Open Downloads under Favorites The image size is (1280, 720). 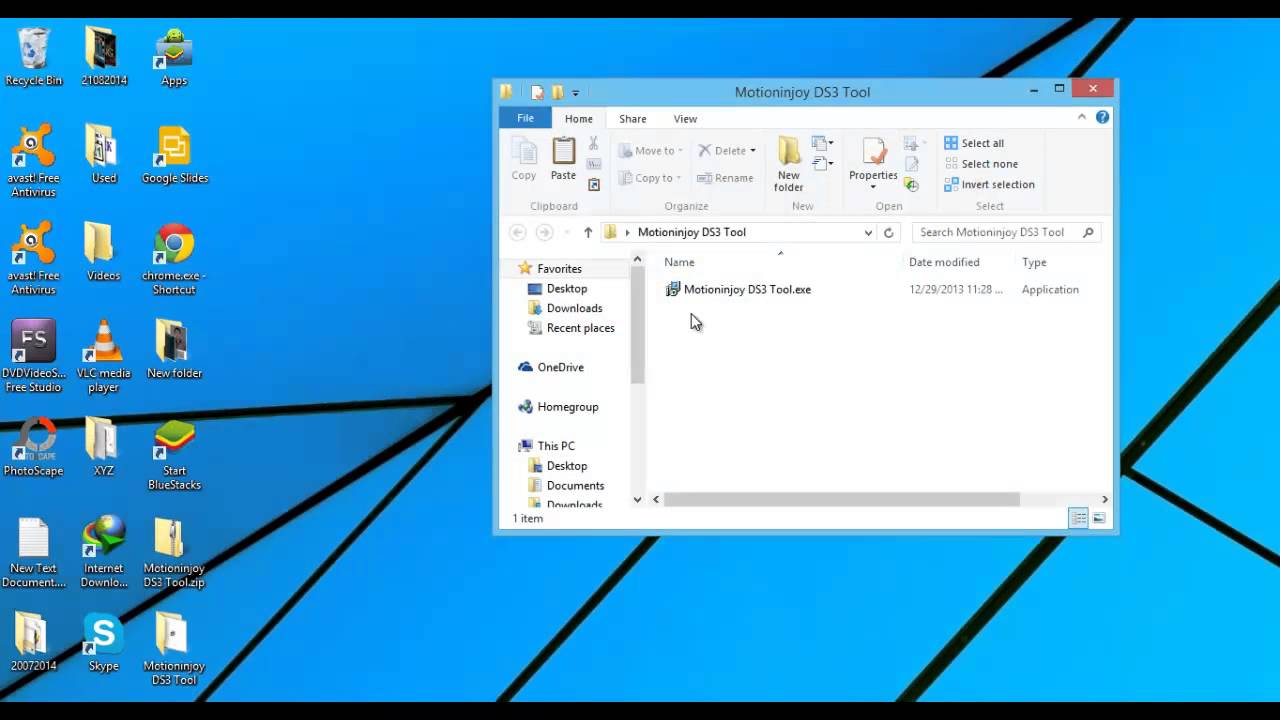[x=574, y=308]
